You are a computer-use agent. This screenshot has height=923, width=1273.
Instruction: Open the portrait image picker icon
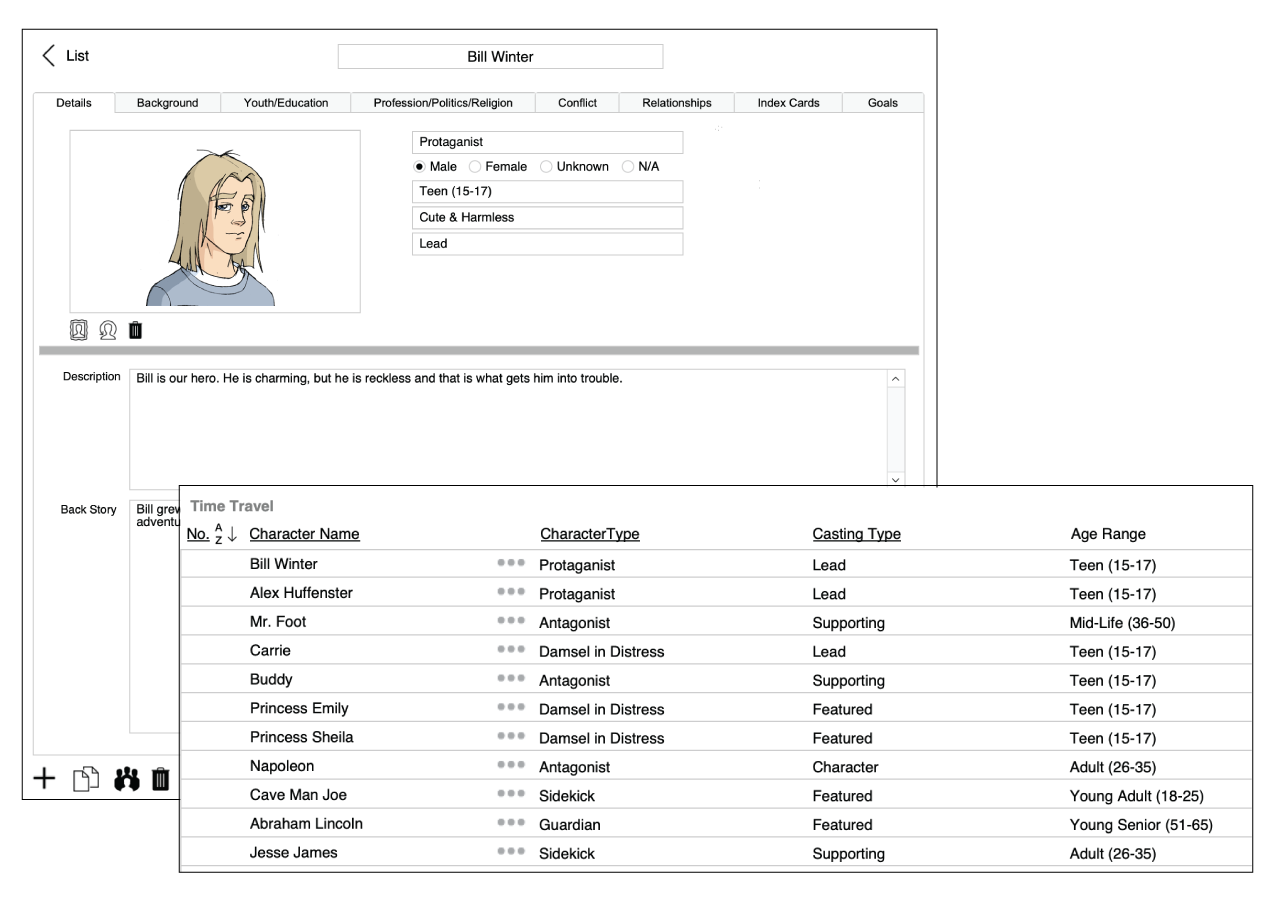click(80, 330)
